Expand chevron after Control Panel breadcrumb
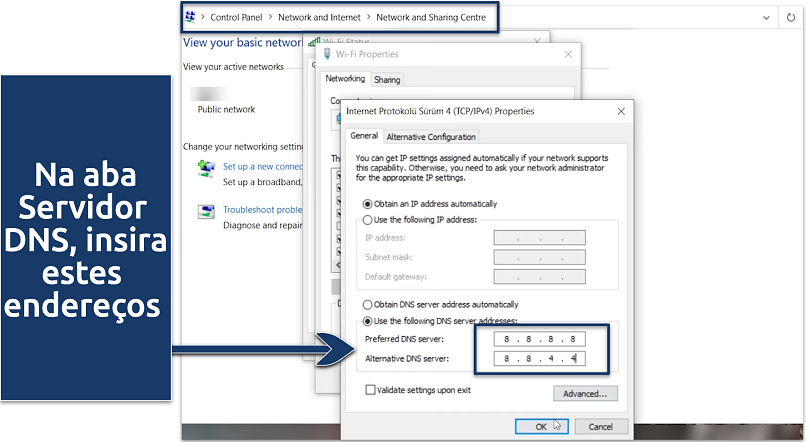The image size is (806, 442). 270,17
